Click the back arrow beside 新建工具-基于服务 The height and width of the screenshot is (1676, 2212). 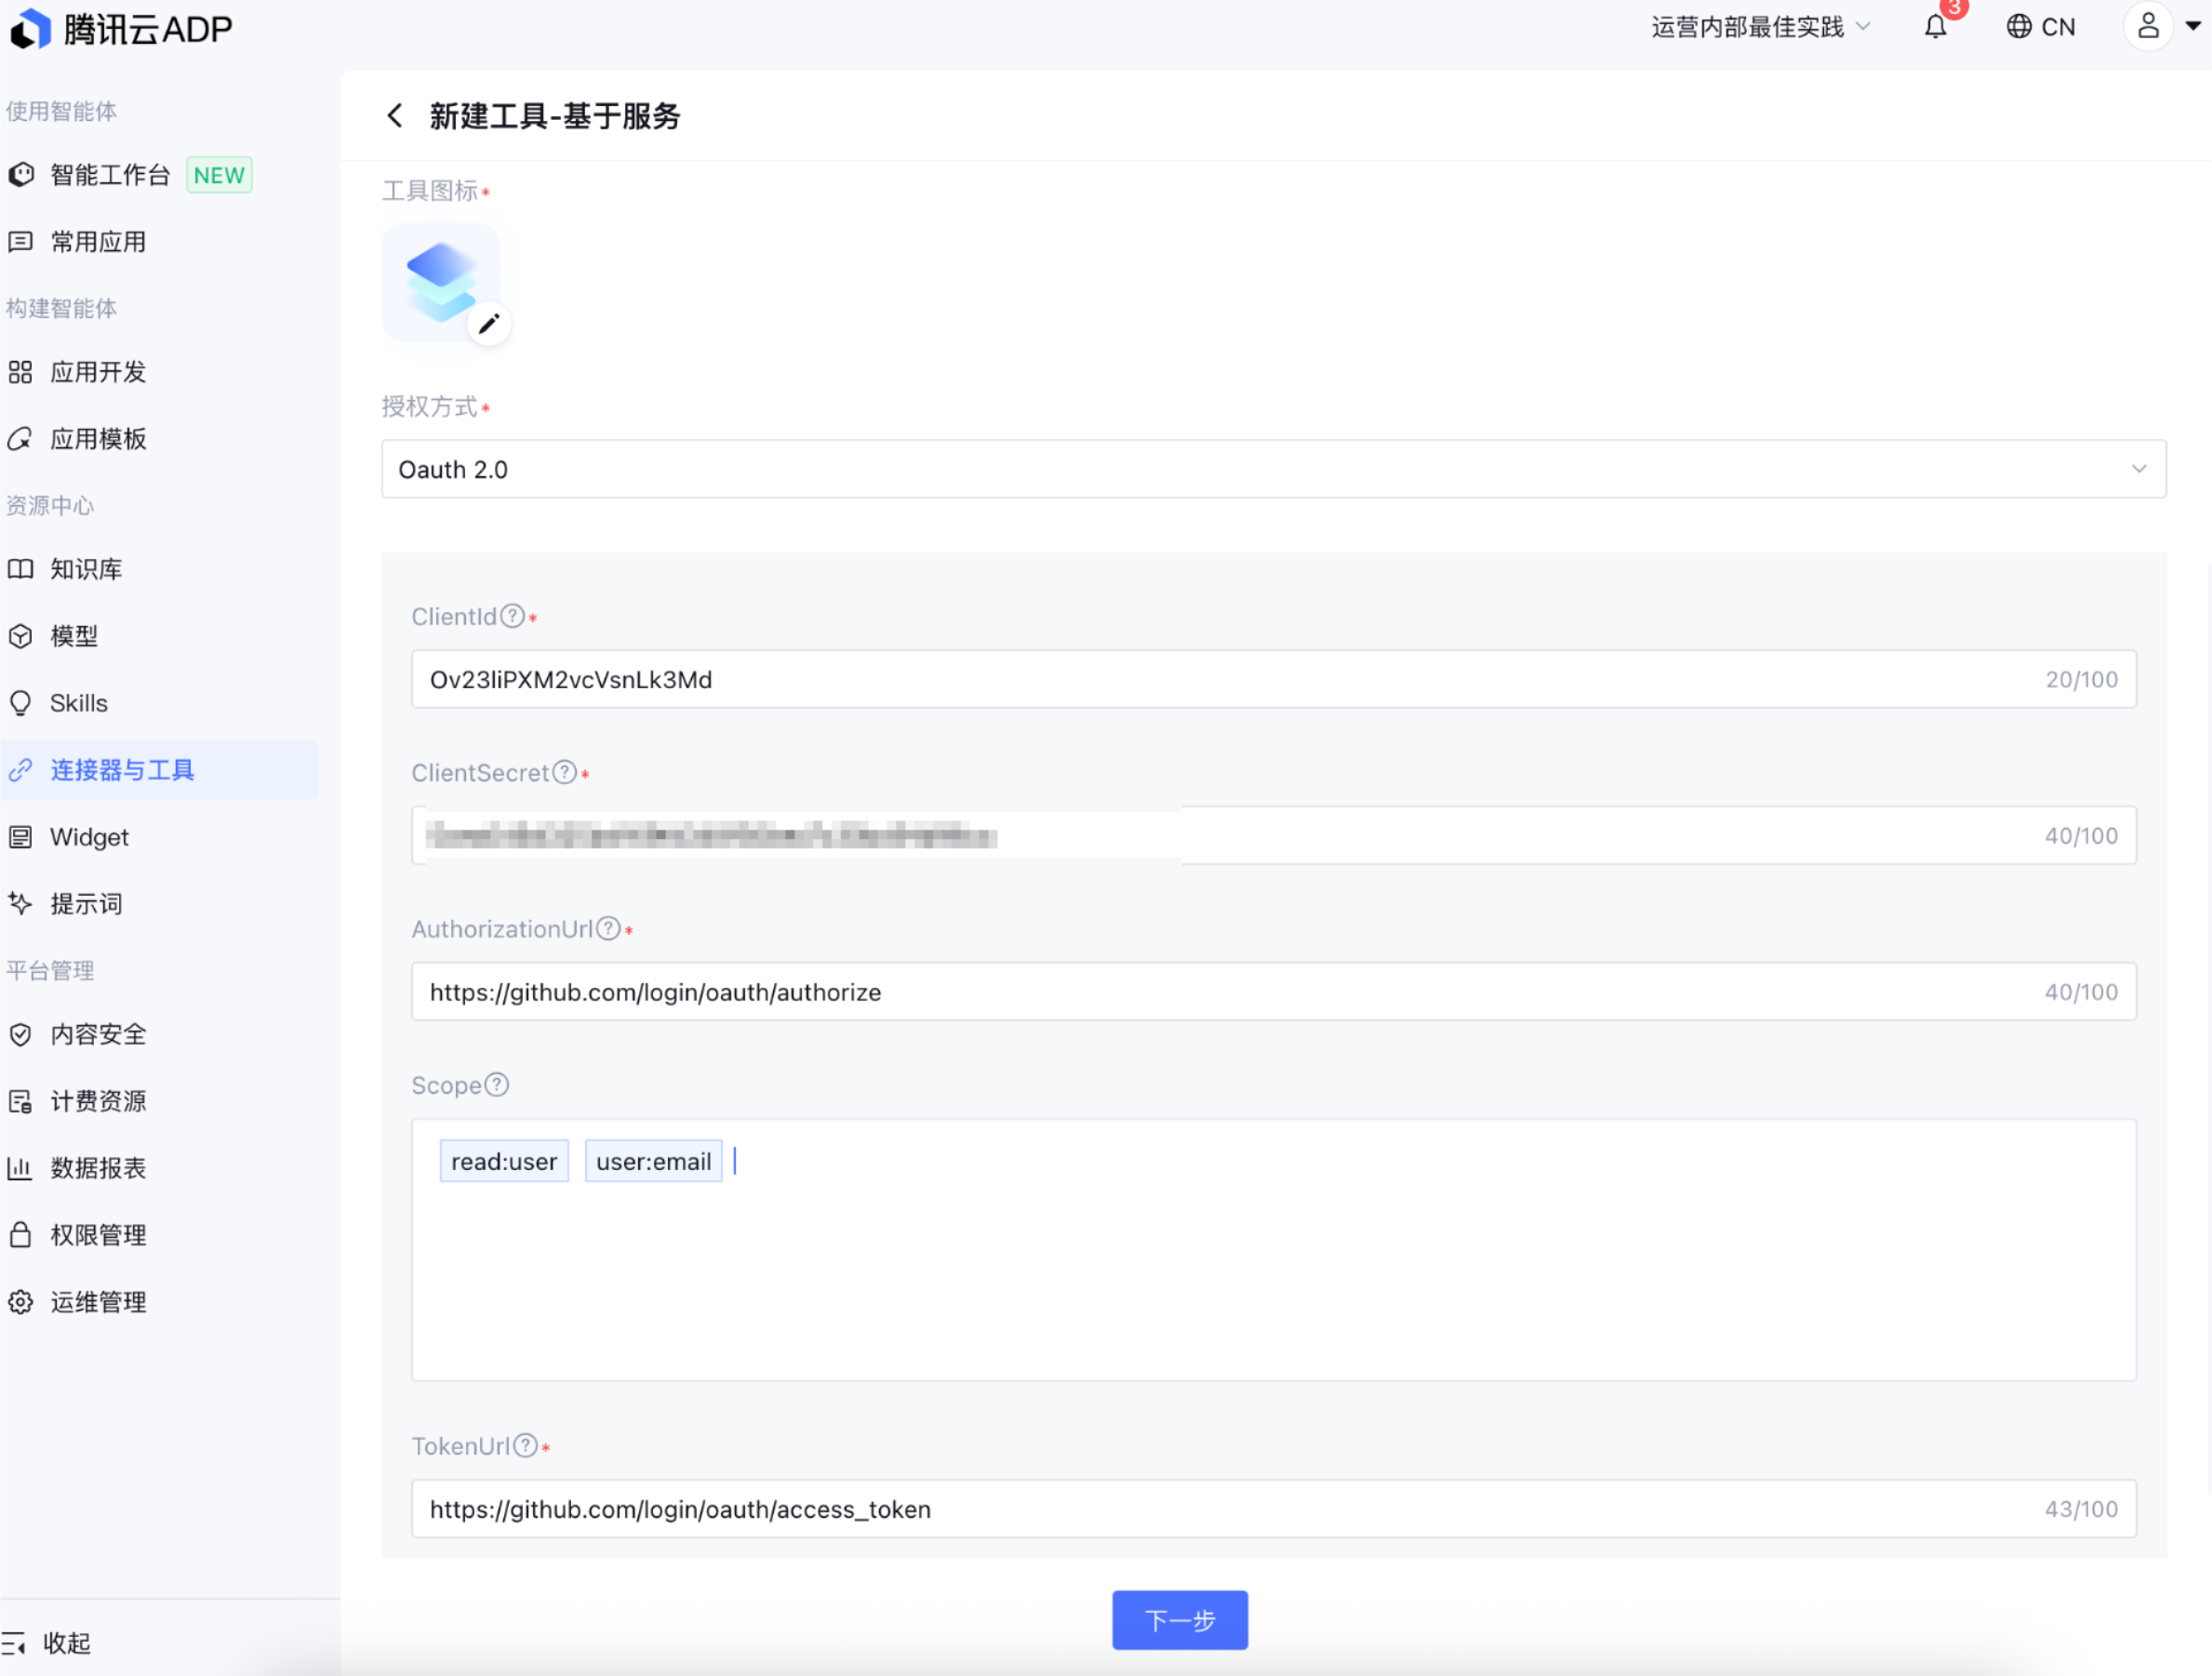pyautogui.click(x=395, y=116)
